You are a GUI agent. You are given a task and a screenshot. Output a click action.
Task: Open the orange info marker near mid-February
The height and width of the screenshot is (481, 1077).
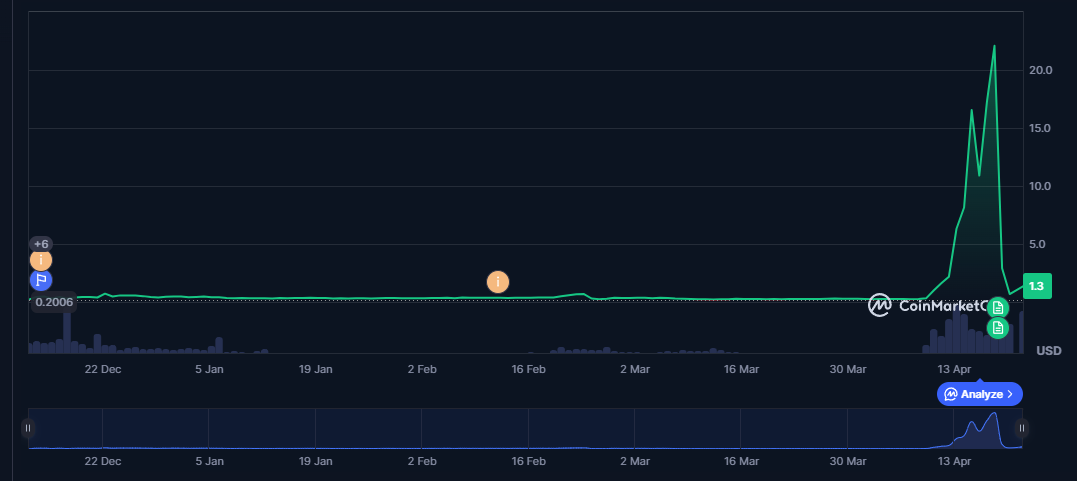click(497, 282)
